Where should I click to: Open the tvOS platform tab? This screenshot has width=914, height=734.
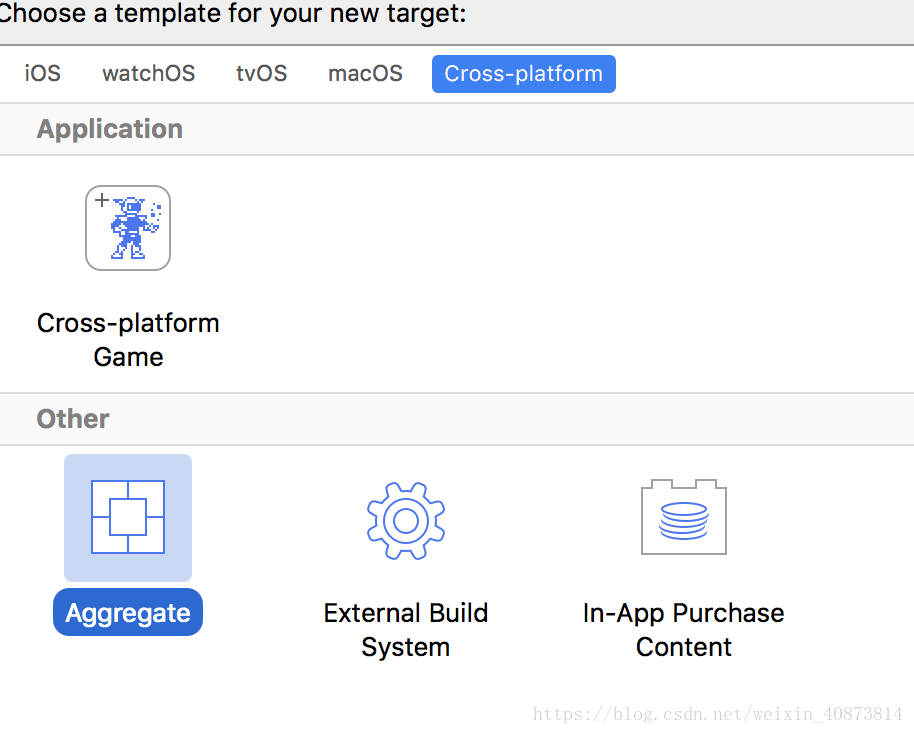click(262, 73)
